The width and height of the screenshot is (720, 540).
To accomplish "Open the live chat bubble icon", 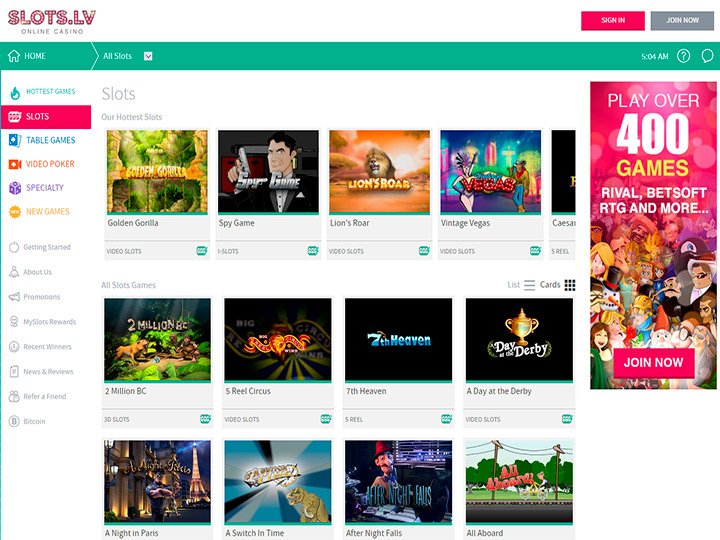I will [707, 56].
